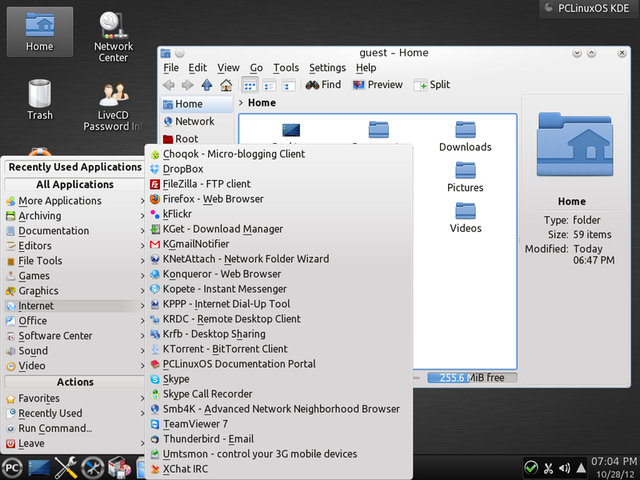This screenshot has height=480, width=640.
Task: Switch to icons view mode
Action: (x=250, y=85)
